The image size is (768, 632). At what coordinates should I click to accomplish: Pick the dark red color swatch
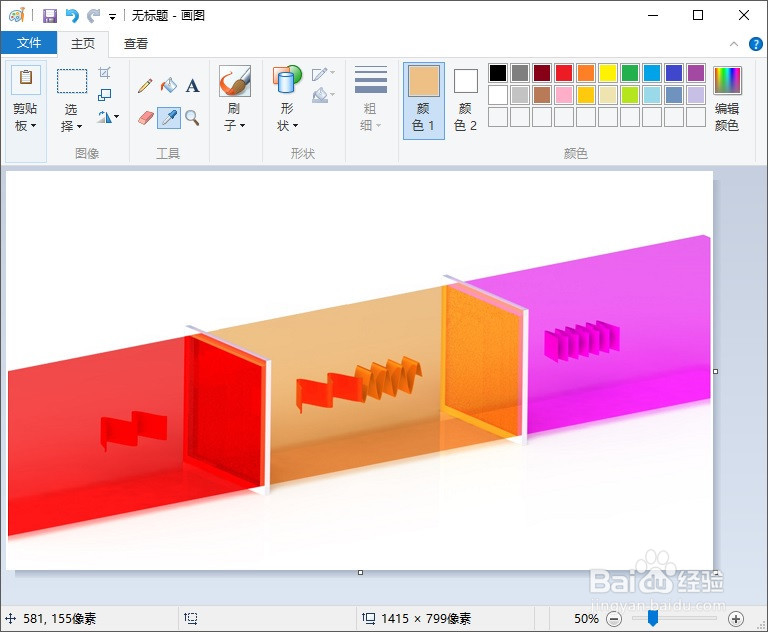[542, 73]
